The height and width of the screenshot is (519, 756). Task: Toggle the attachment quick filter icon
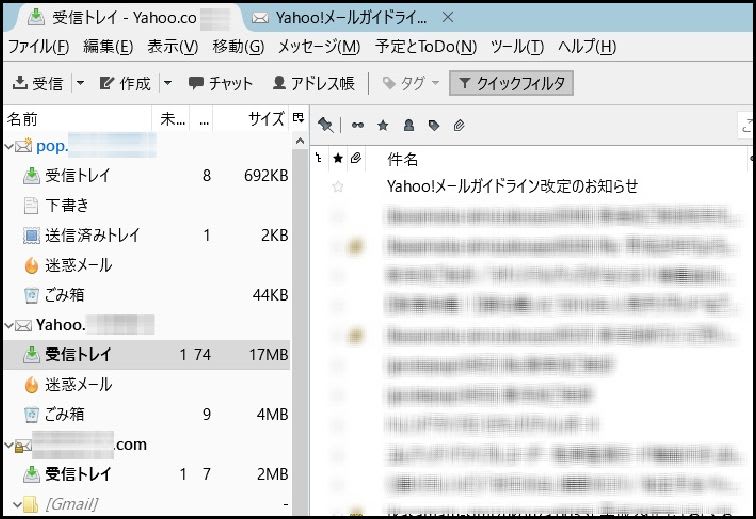pyautogui.click(x=459, y=125)
